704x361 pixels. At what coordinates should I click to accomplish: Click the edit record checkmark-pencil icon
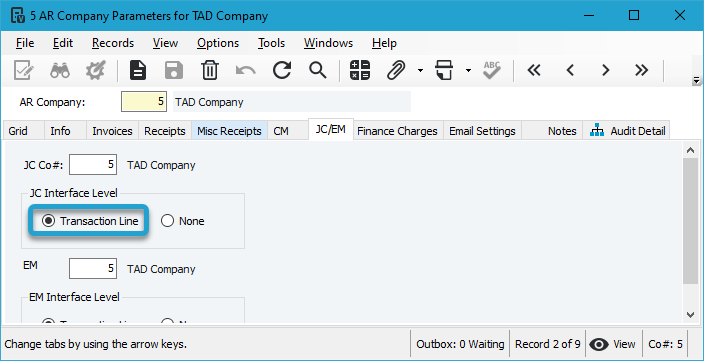23,70
